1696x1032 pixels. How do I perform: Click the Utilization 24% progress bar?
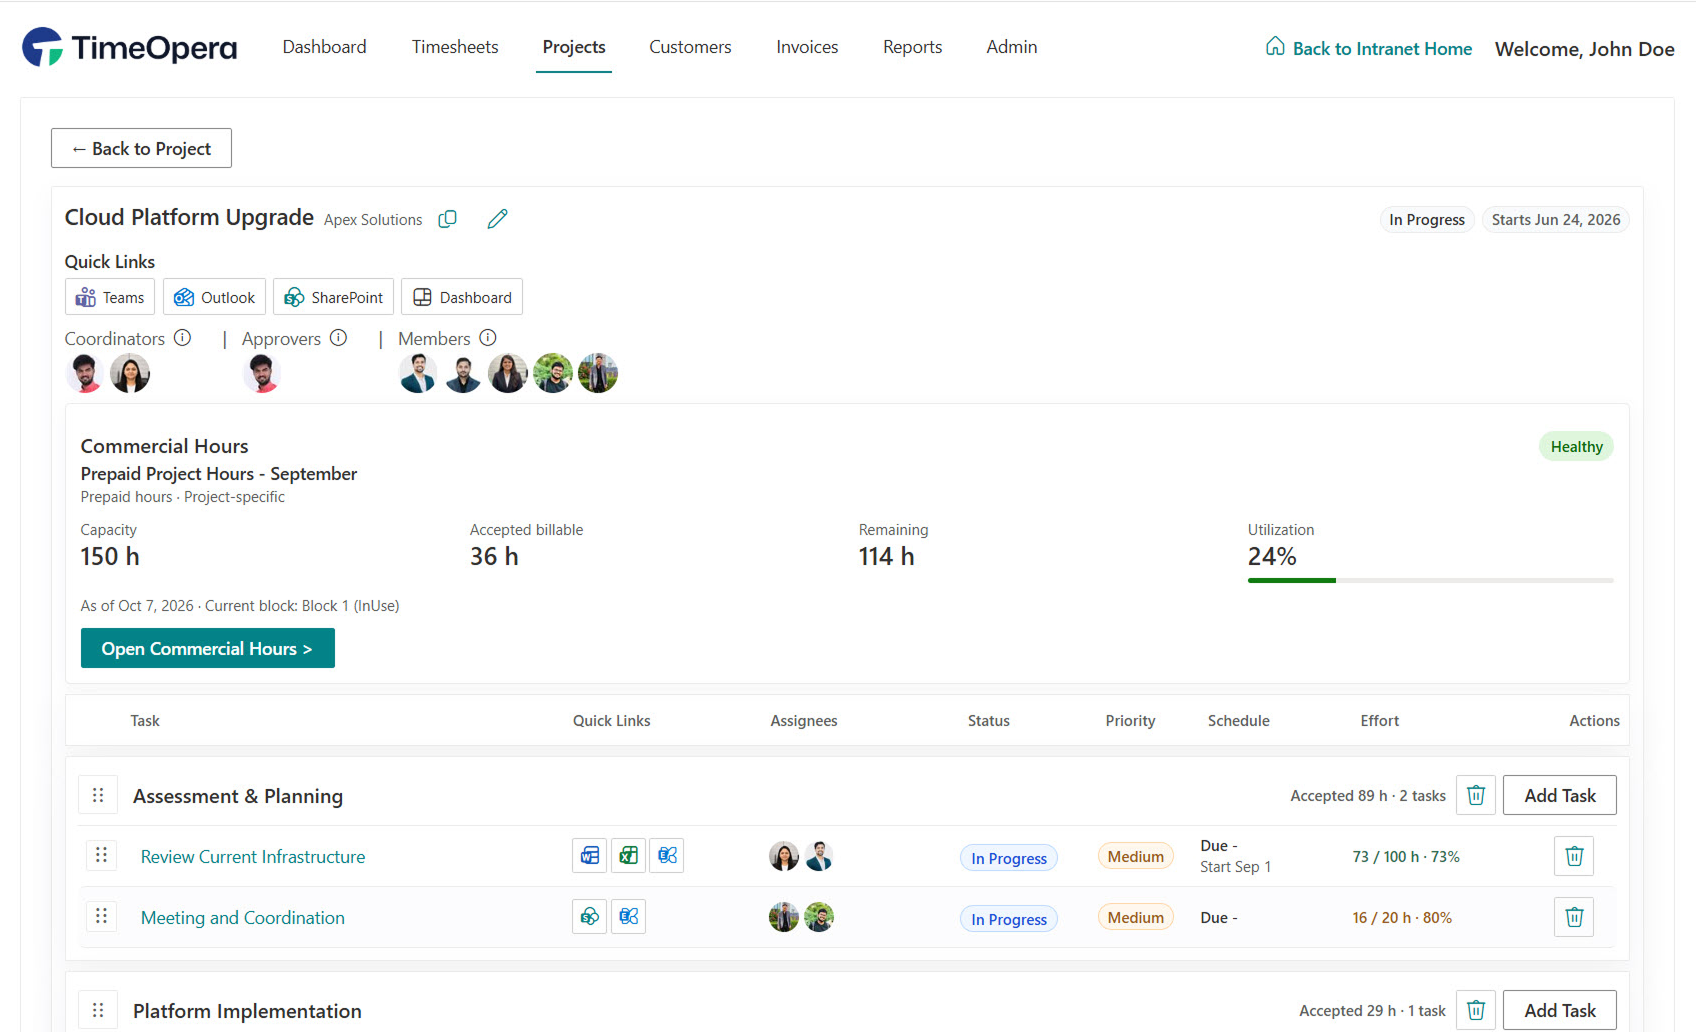click(1430, 580)
